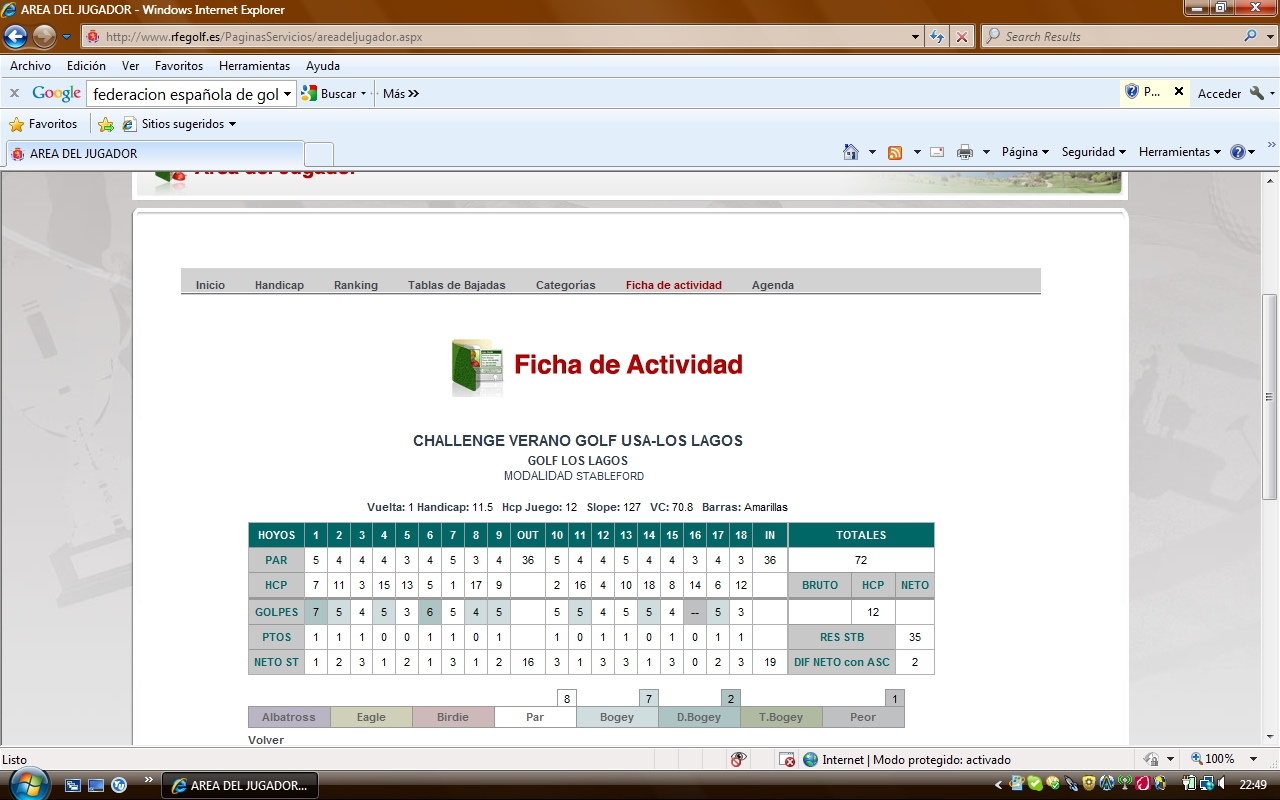Click the Eagle legend swatch
Viewport: 1280px width, 800px height.
click(371, 717)
